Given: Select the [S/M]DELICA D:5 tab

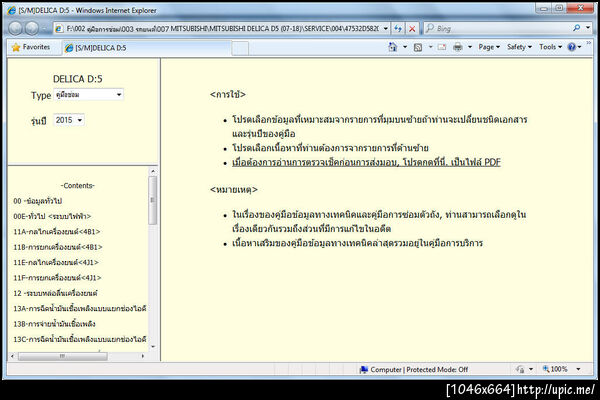Looking at the screenshot, I should point(147,48).
